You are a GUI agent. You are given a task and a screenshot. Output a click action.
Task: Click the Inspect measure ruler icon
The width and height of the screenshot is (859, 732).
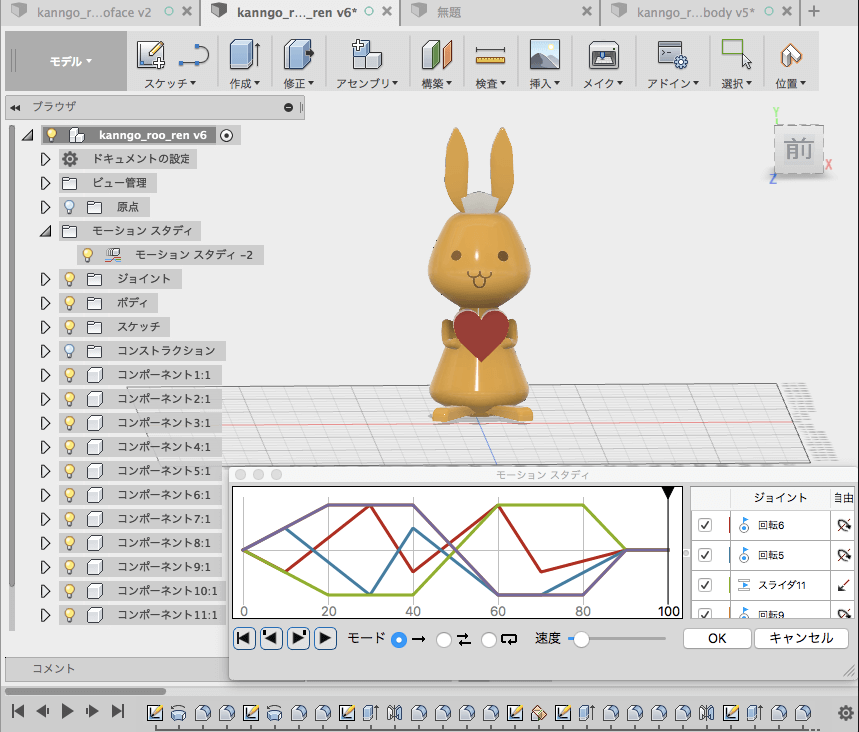pos(491,54)
